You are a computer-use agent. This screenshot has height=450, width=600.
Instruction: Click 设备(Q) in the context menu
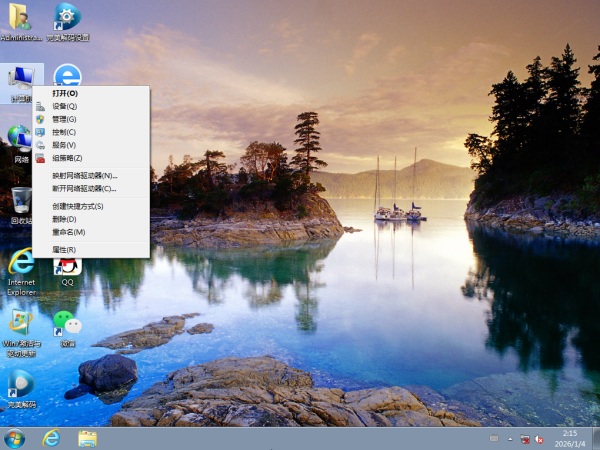click(x=64, y=106)
